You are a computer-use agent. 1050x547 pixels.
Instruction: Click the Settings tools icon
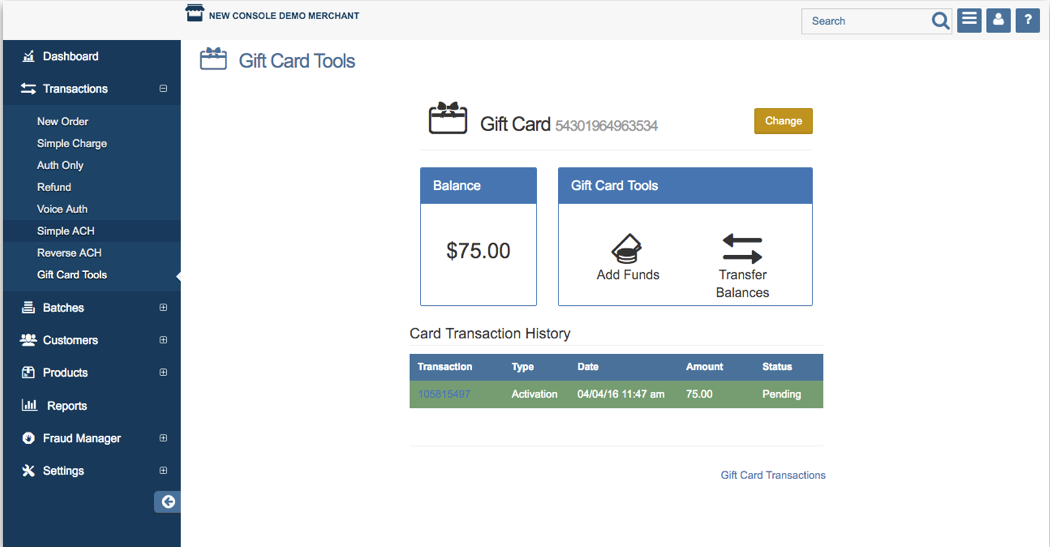pyautogui.click(x=28, y=471)
